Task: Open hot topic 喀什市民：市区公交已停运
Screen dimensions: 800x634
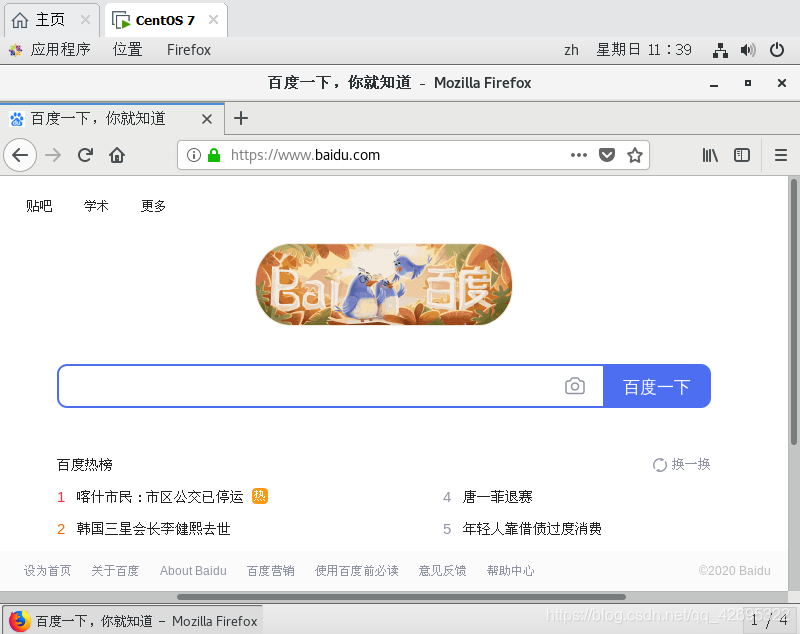Action: [160, 497]
